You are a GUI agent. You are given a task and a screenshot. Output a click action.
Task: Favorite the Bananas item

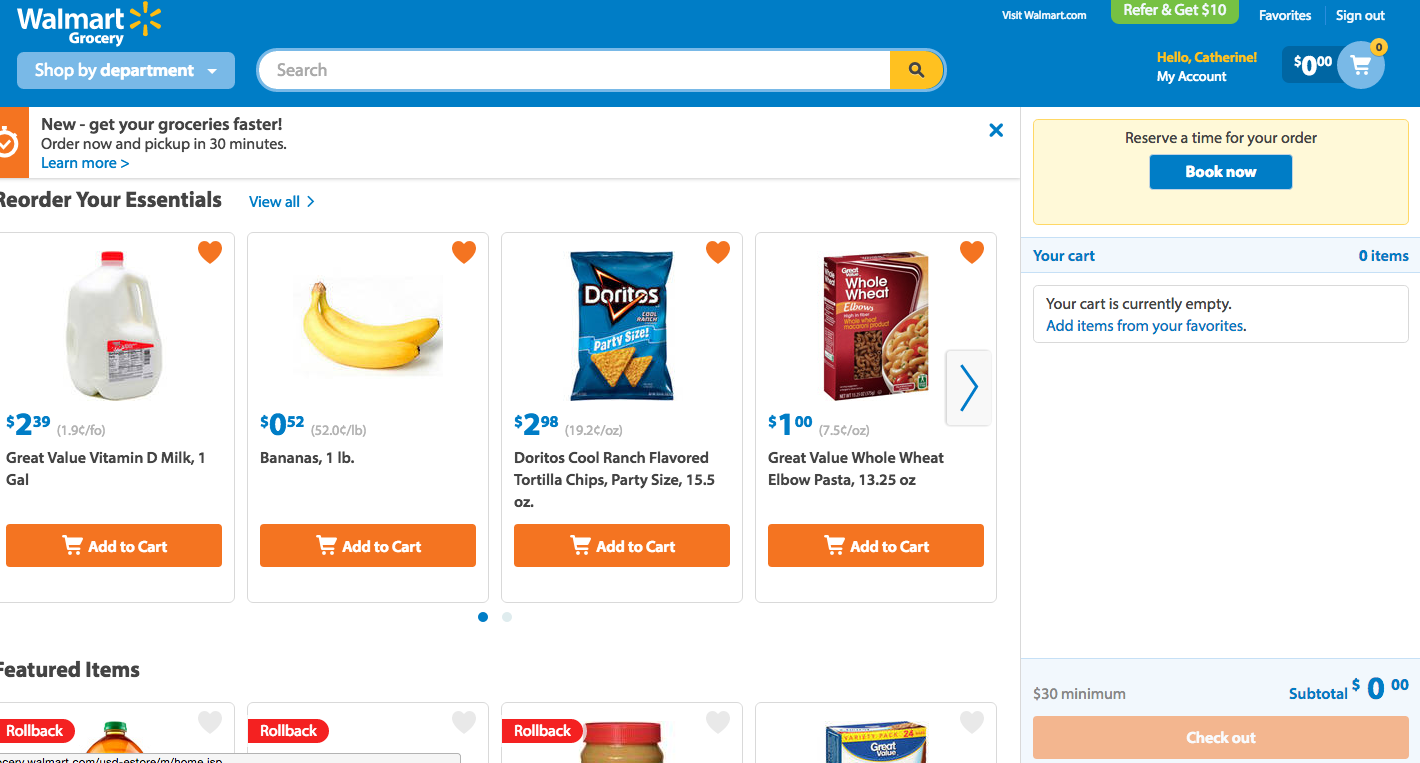tap(463, 252)
